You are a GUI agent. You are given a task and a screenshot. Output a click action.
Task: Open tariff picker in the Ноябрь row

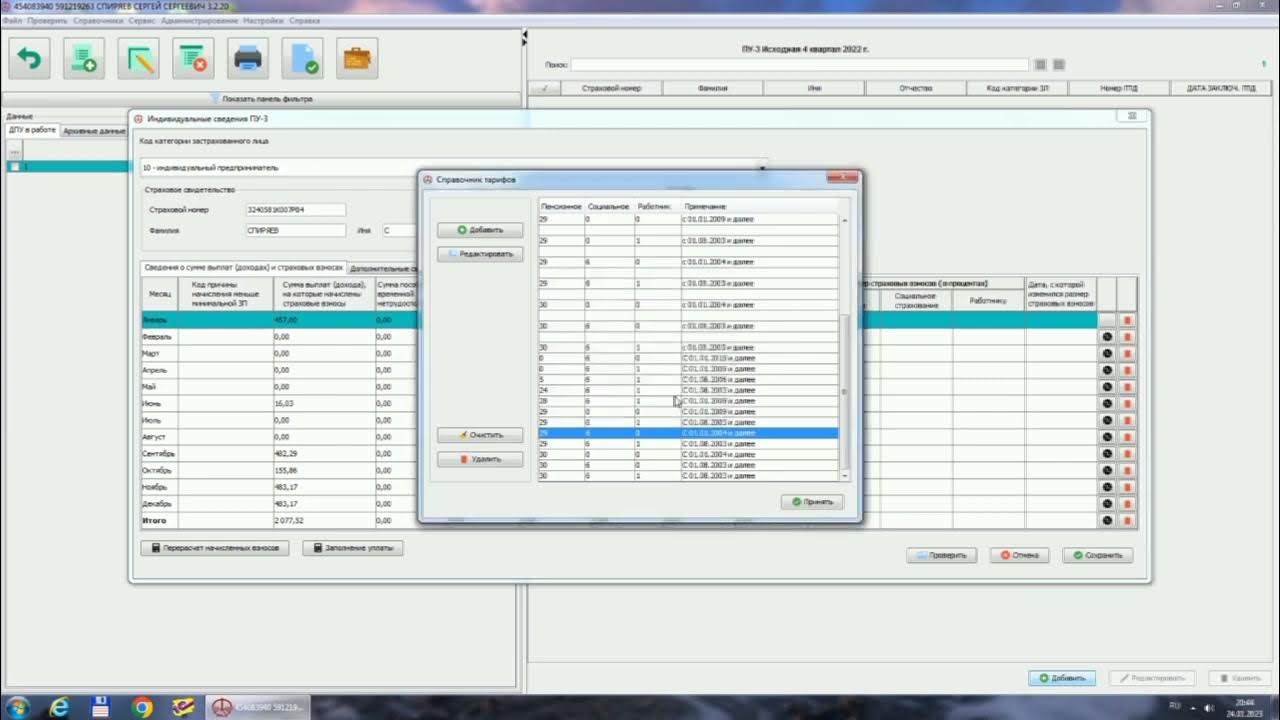click(1107, 487)
